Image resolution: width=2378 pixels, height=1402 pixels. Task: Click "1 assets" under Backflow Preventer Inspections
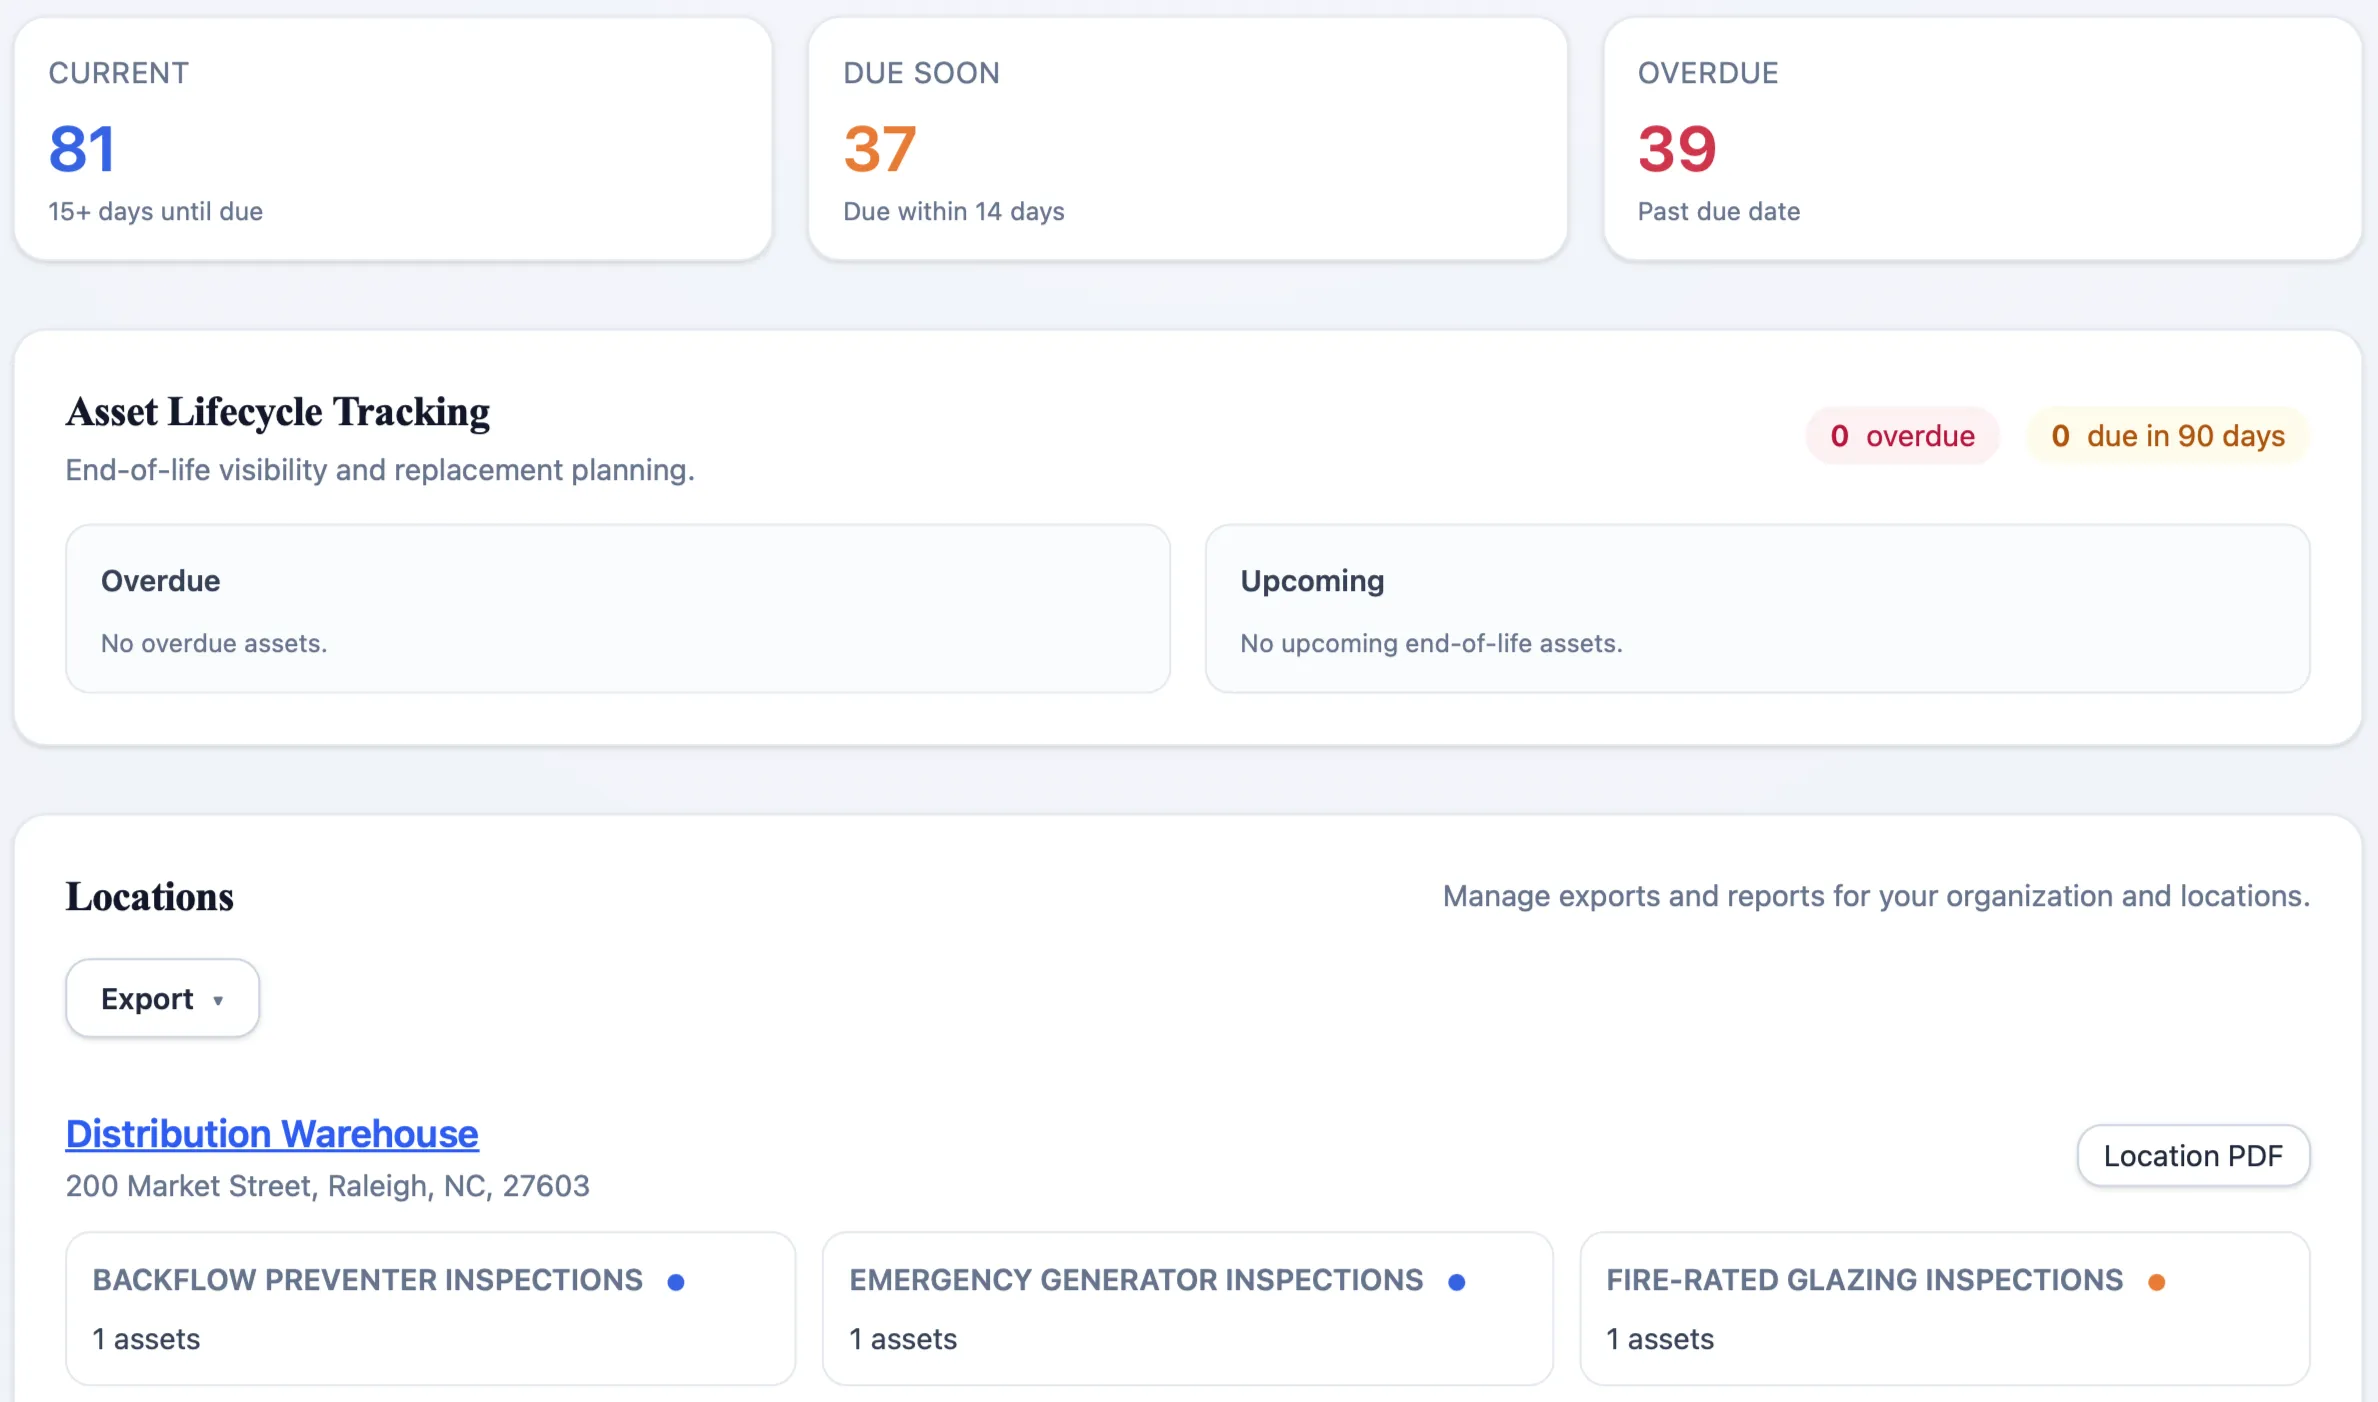coord(146,1339)
